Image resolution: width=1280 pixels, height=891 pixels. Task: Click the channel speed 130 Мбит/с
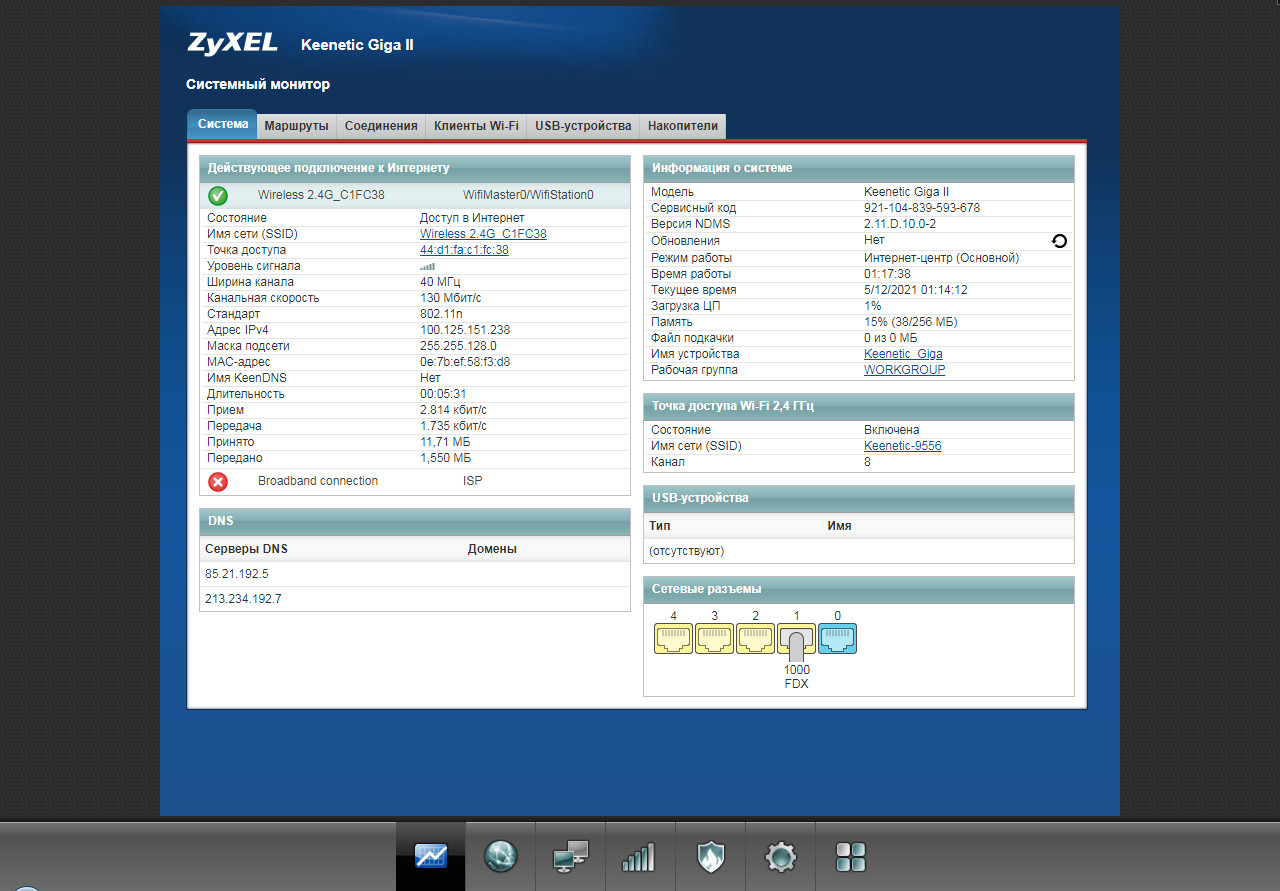pos(450,298)
